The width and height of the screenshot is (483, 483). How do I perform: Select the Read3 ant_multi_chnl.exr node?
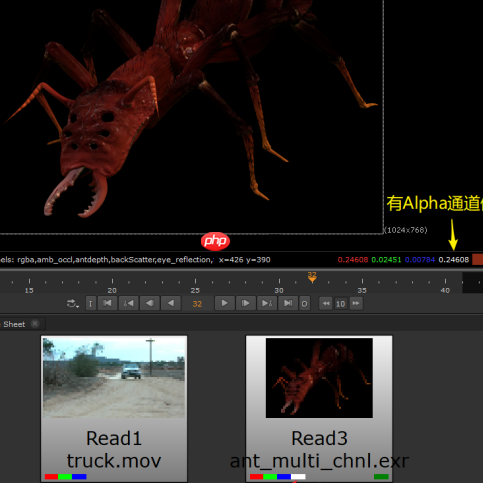point(319,409)
